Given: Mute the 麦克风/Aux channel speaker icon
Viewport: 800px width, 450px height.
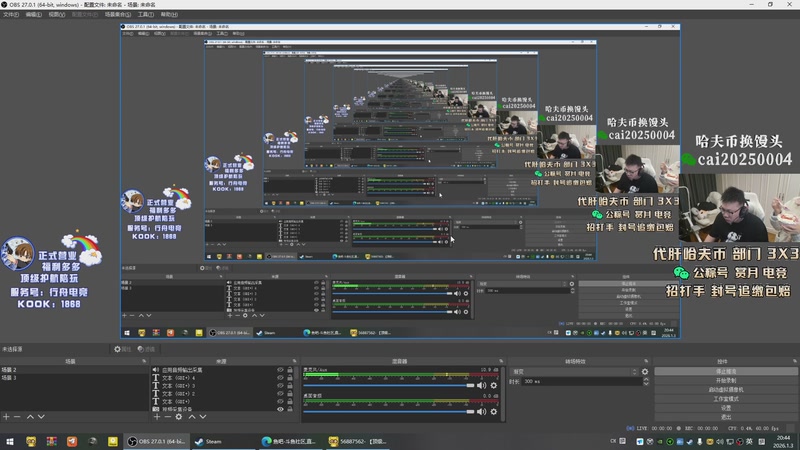Looking at the screenshot, I should pos(481,385).
